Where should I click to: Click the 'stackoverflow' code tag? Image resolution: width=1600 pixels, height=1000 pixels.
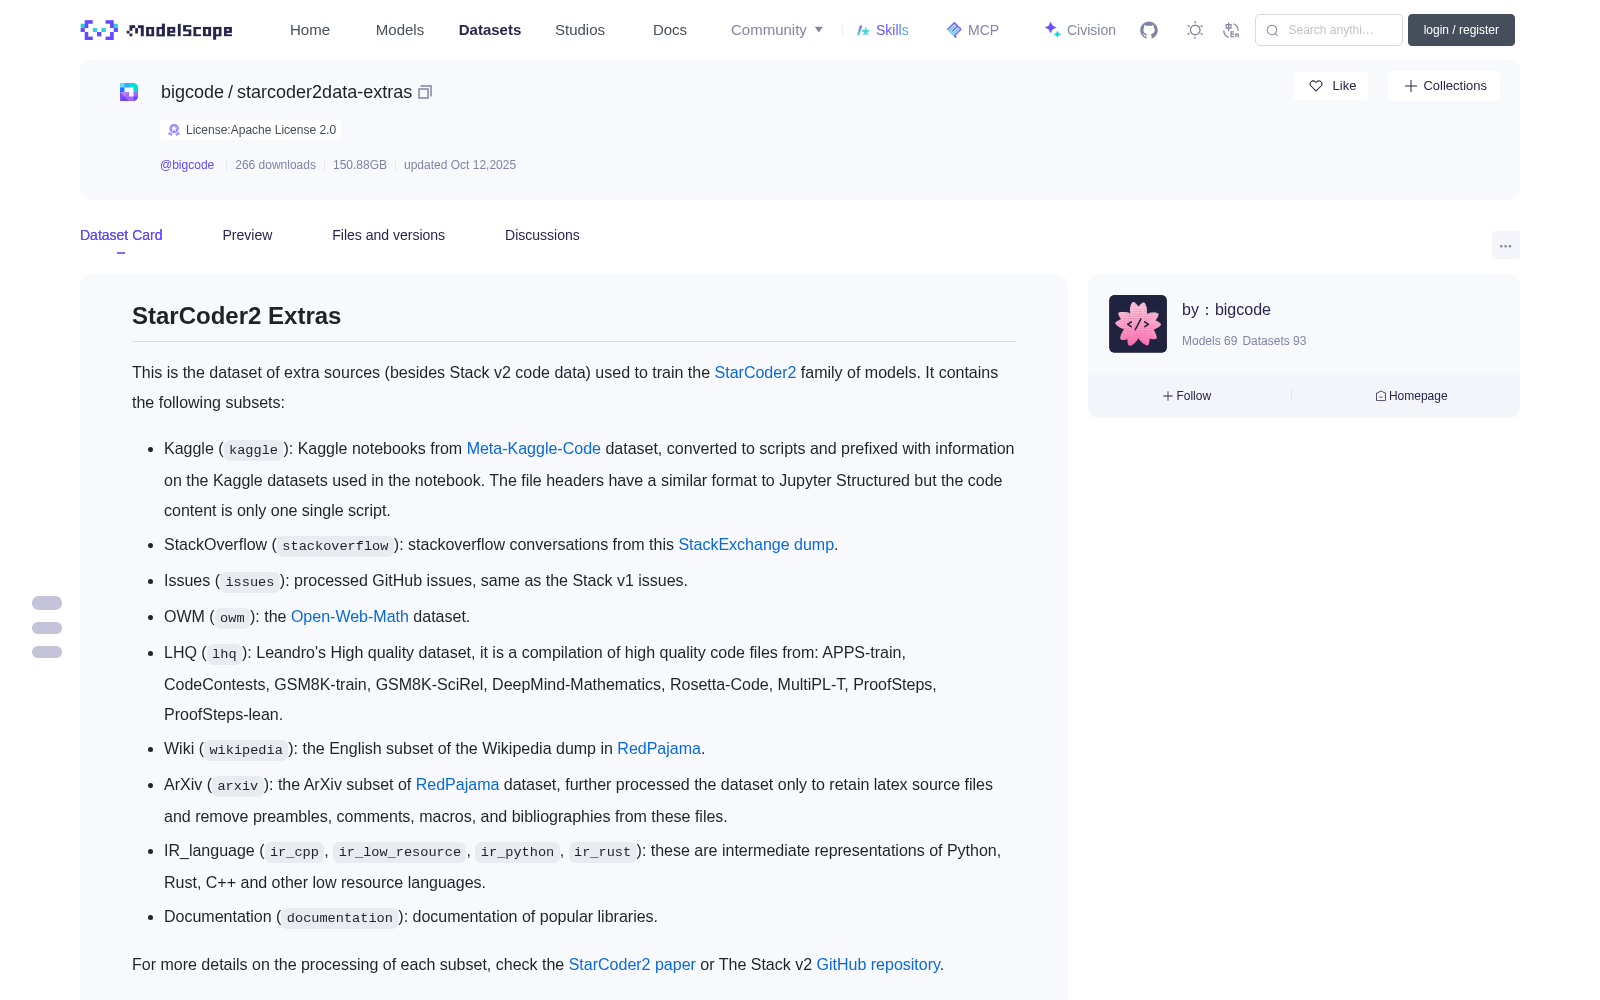pos(335,546)
